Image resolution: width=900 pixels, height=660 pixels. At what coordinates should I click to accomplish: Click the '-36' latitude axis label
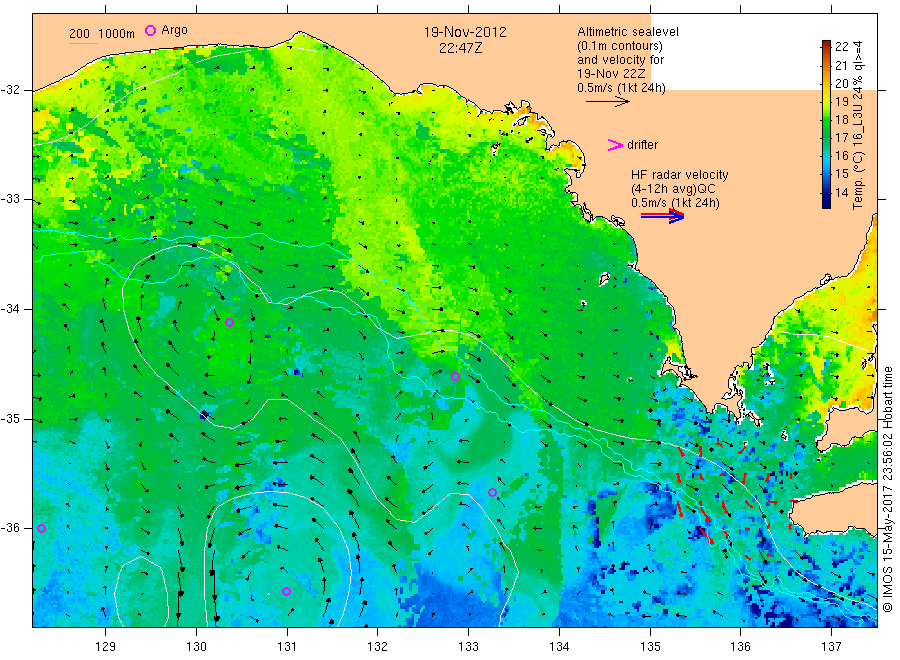11,528
